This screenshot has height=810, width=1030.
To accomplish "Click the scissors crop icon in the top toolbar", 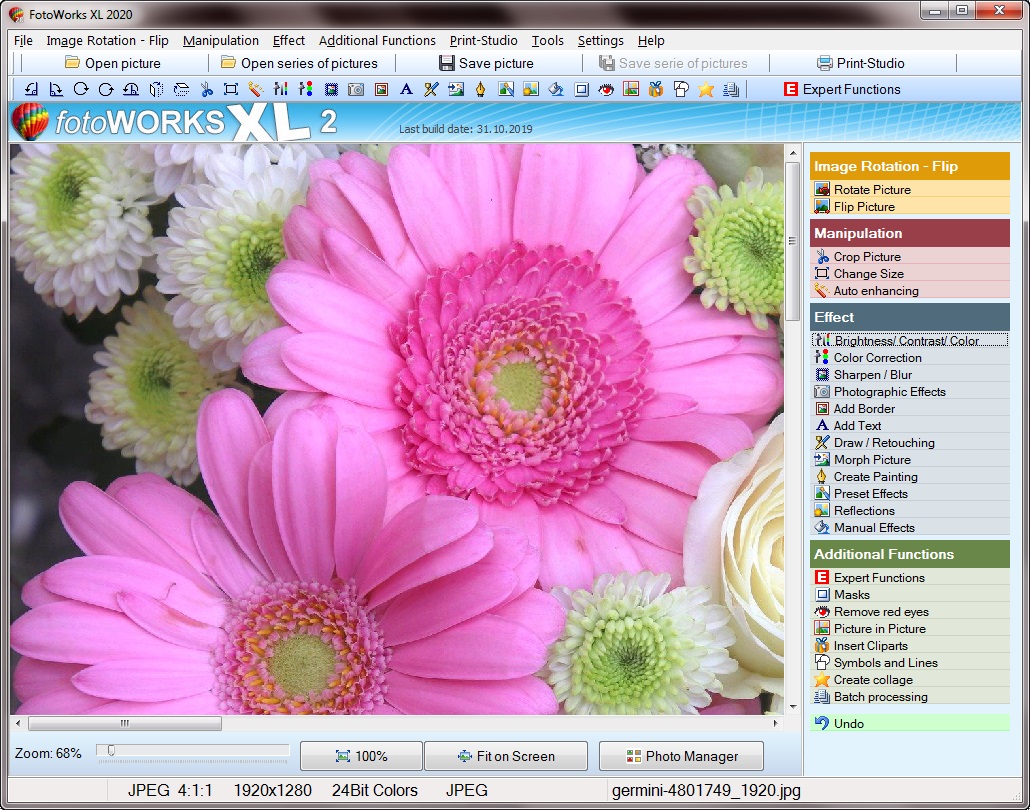I will point(206,89).
